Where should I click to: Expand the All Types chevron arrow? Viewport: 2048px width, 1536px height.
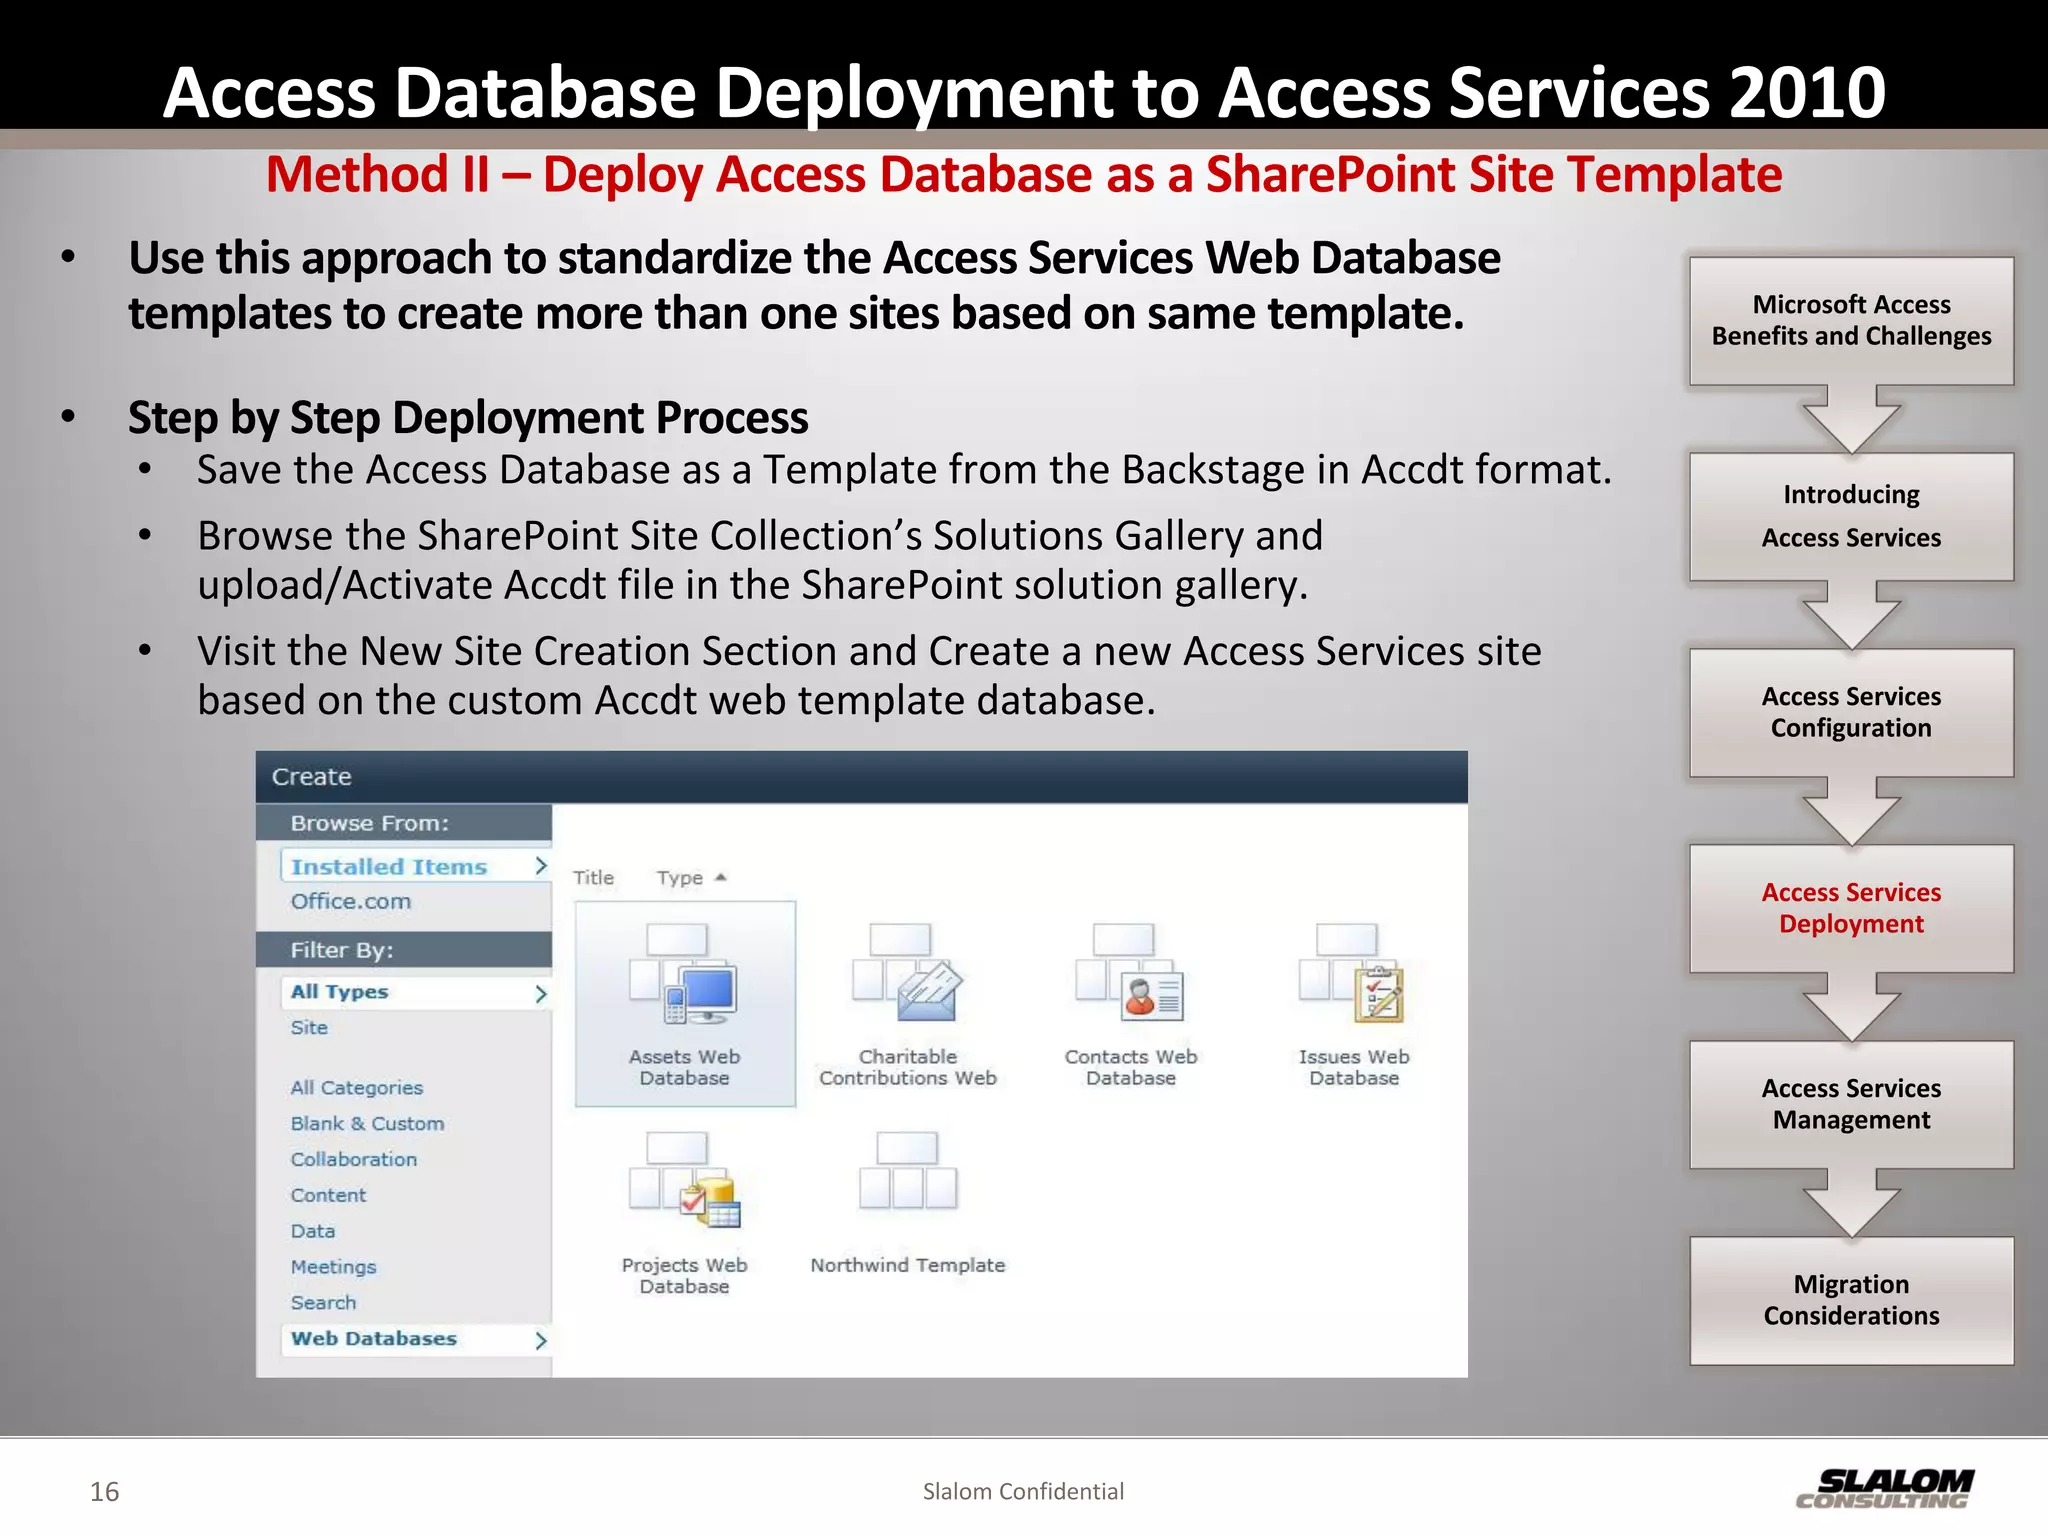[x=540, y=993]
